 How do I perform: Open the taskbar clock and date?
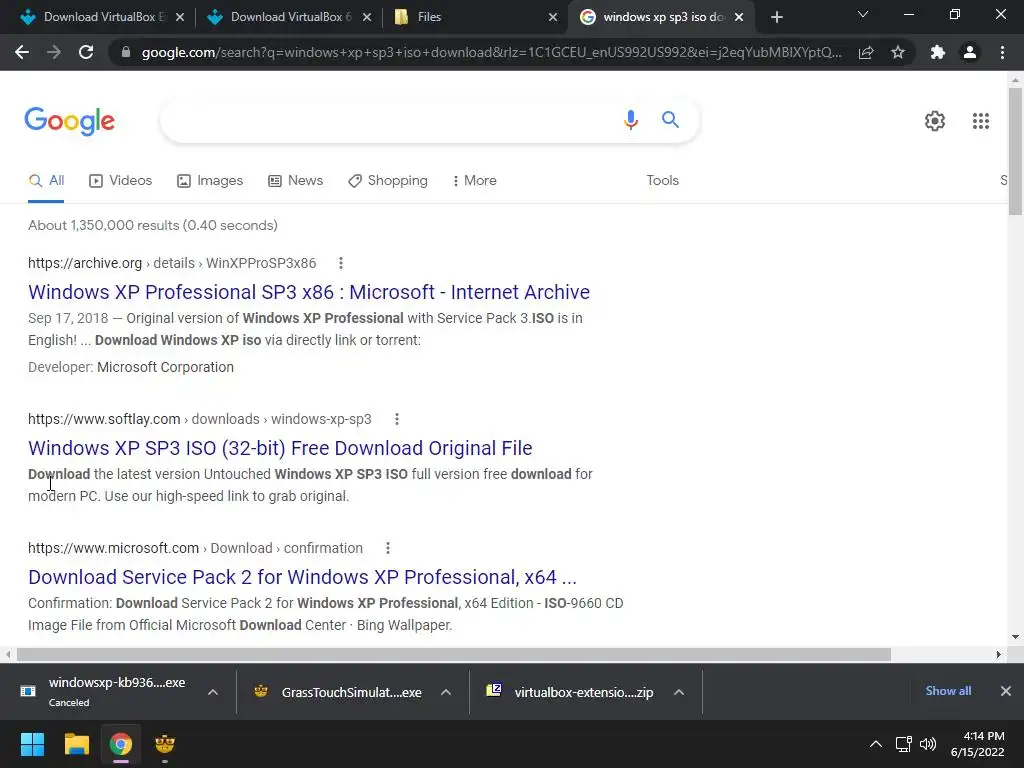tap(978, 744)
